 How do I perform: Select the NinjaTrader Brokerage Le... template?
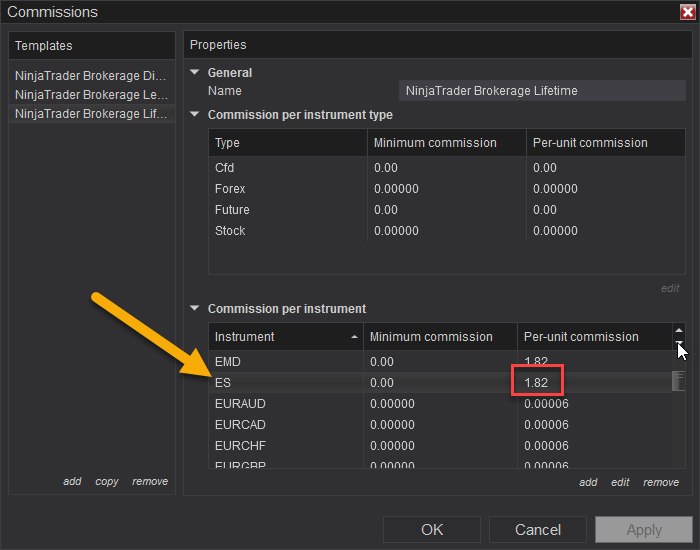coord(91,95)
